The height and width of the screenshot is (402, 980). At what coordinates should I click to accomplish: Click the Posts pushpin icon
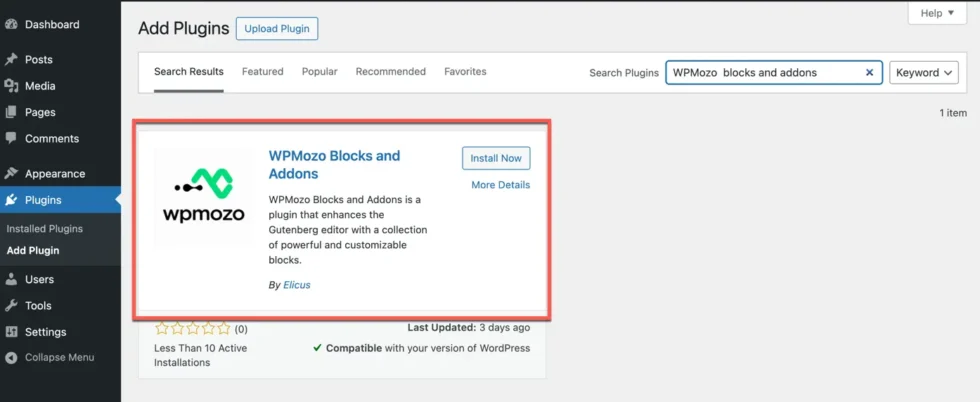click(x=11, y=60)
